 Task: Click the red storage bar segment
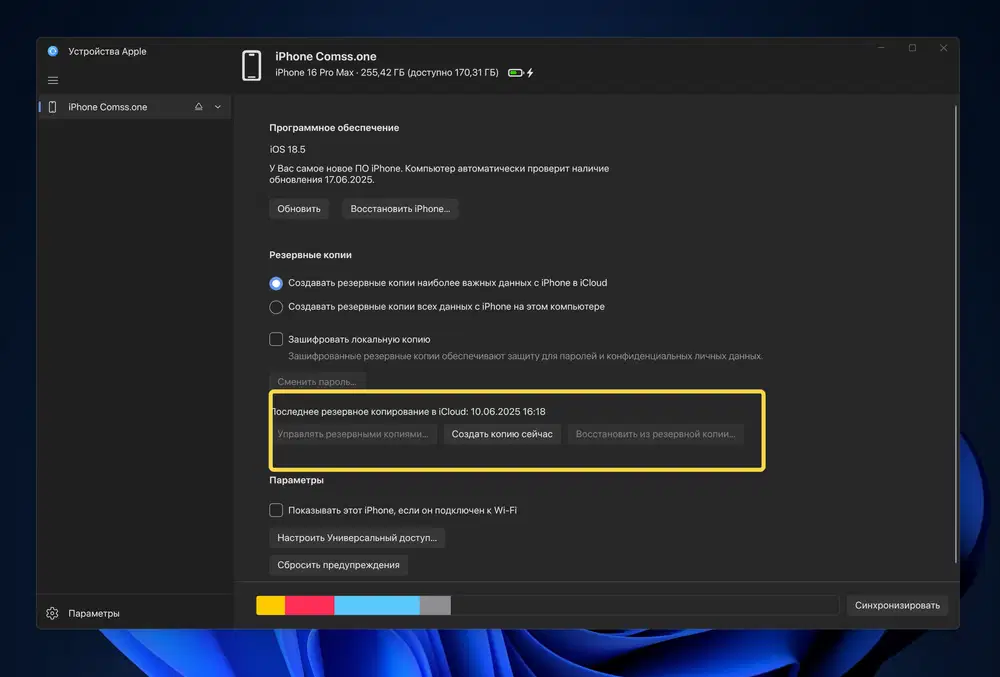pyautogui.click(x=309, y=606)
